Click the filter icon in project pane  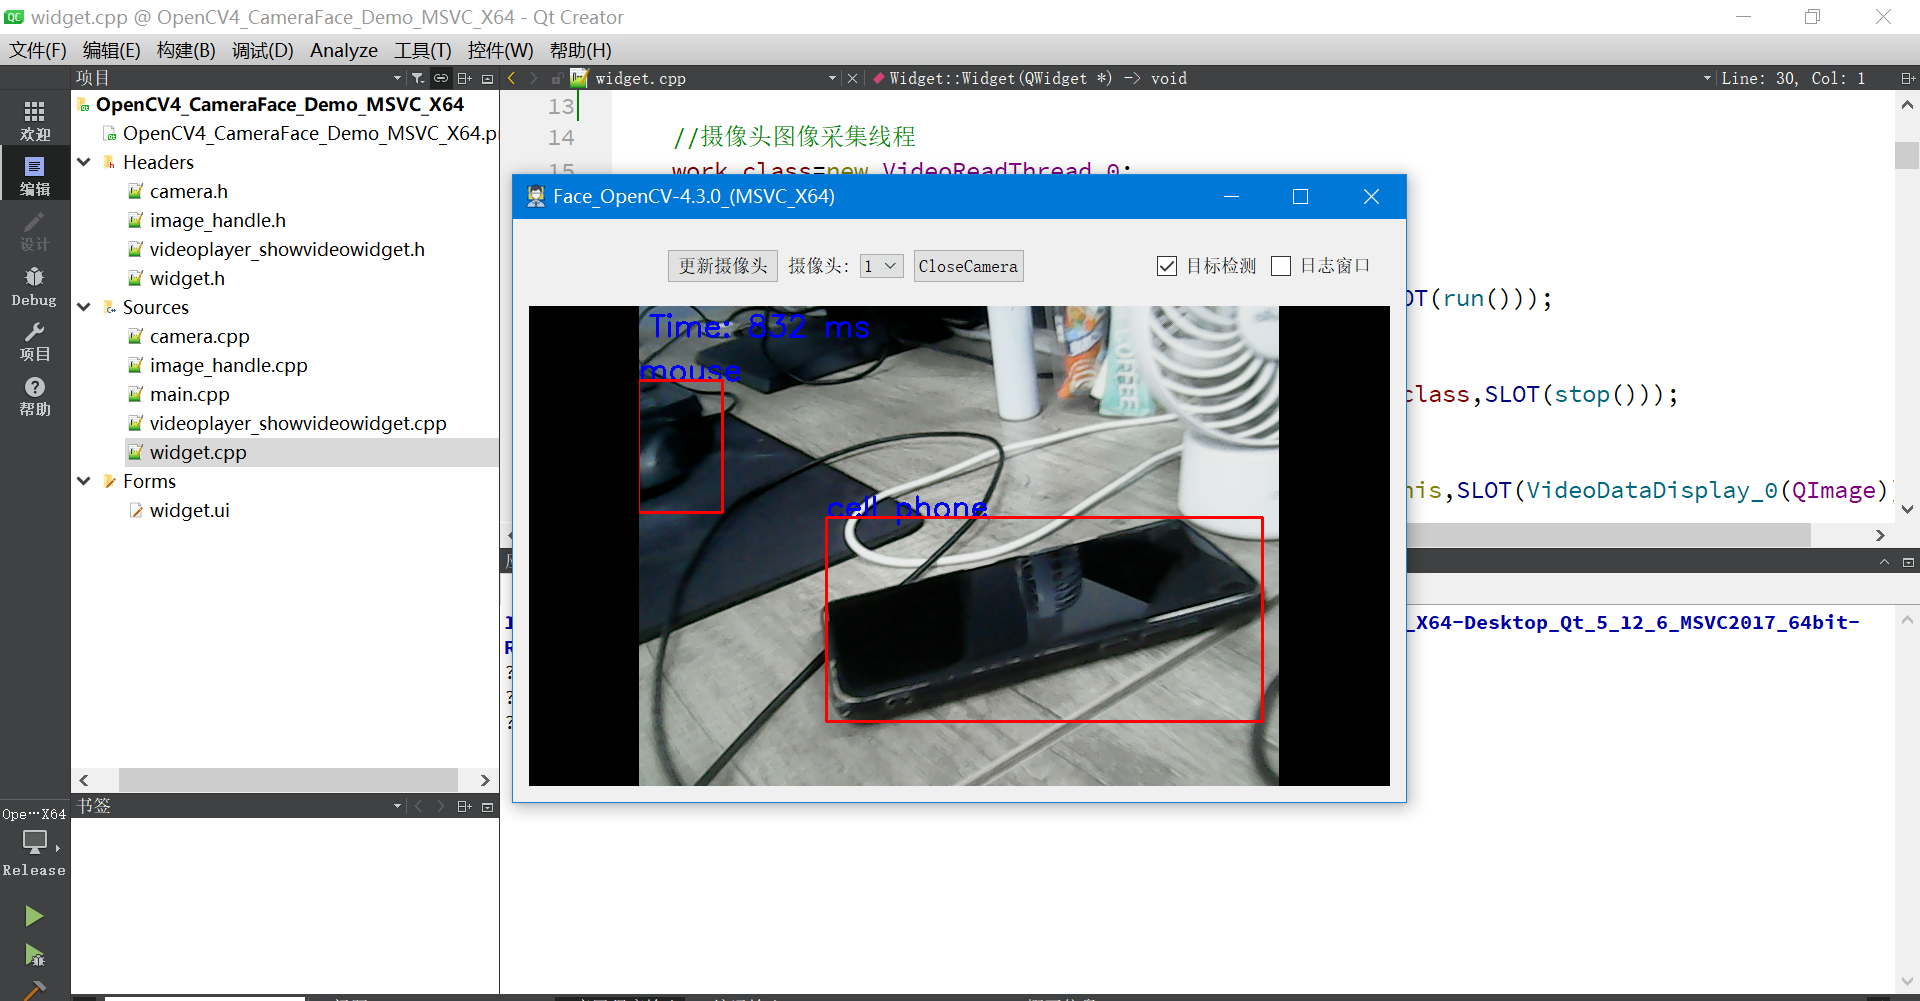(x=418, y=77)
